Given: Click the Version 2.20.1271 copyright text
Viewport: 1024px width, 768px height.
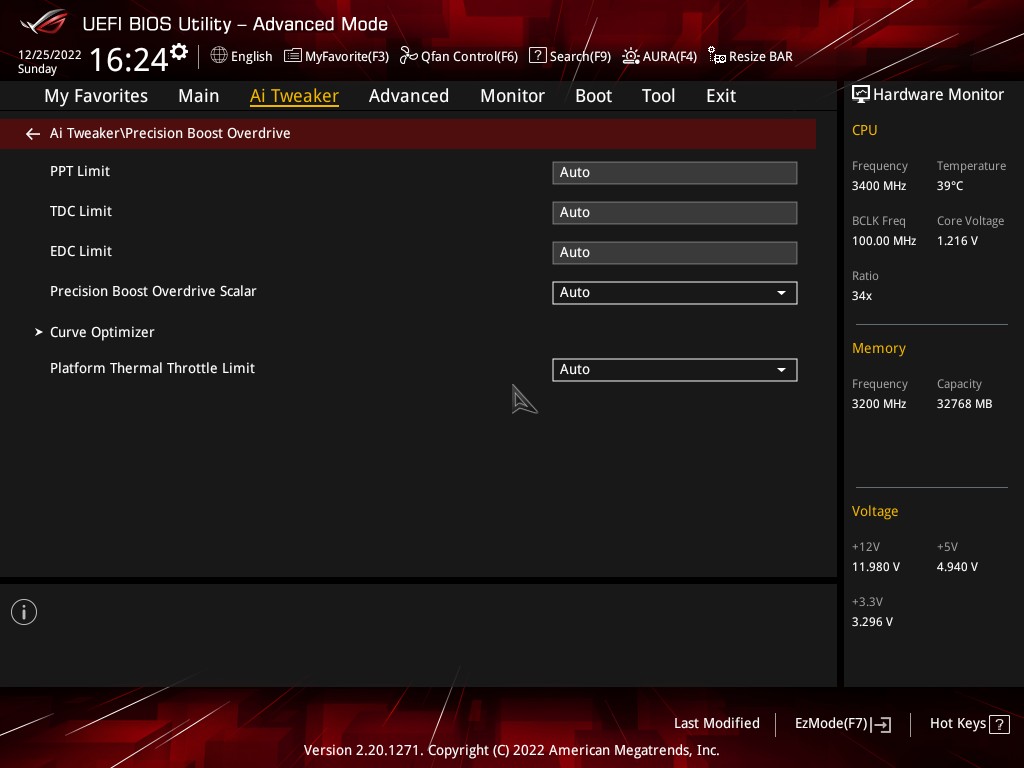Looking at the screenshot, I should [511, 750].
